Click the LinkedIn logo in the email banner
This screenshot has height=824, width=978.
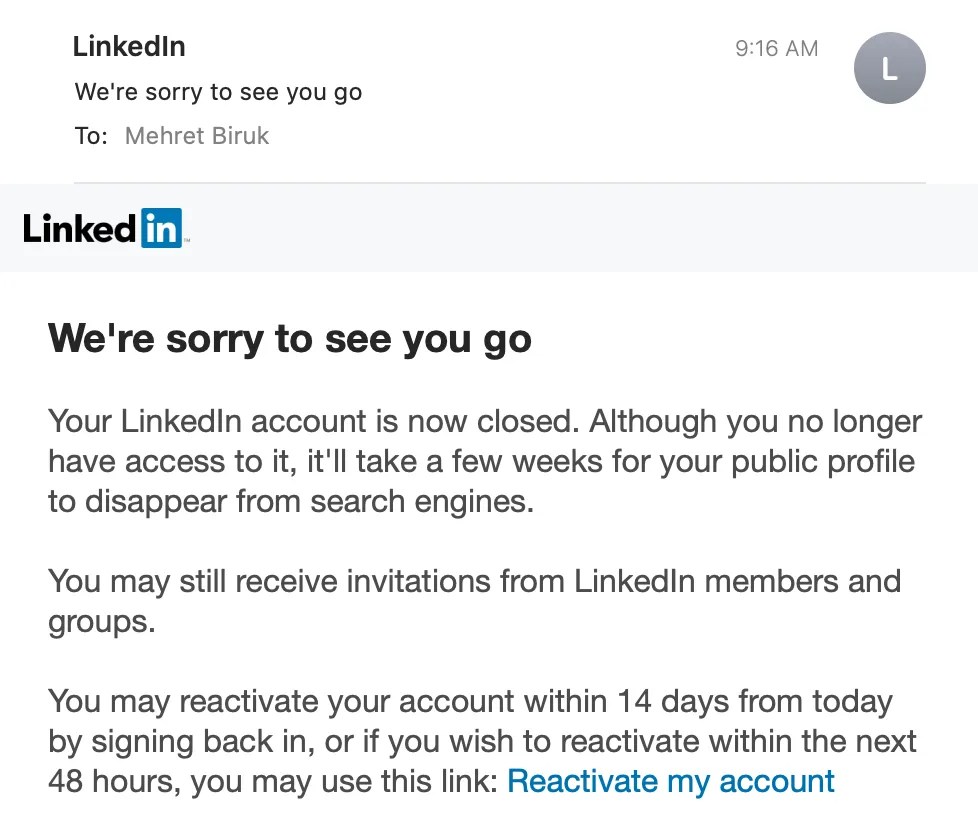(x=102, y=228)
